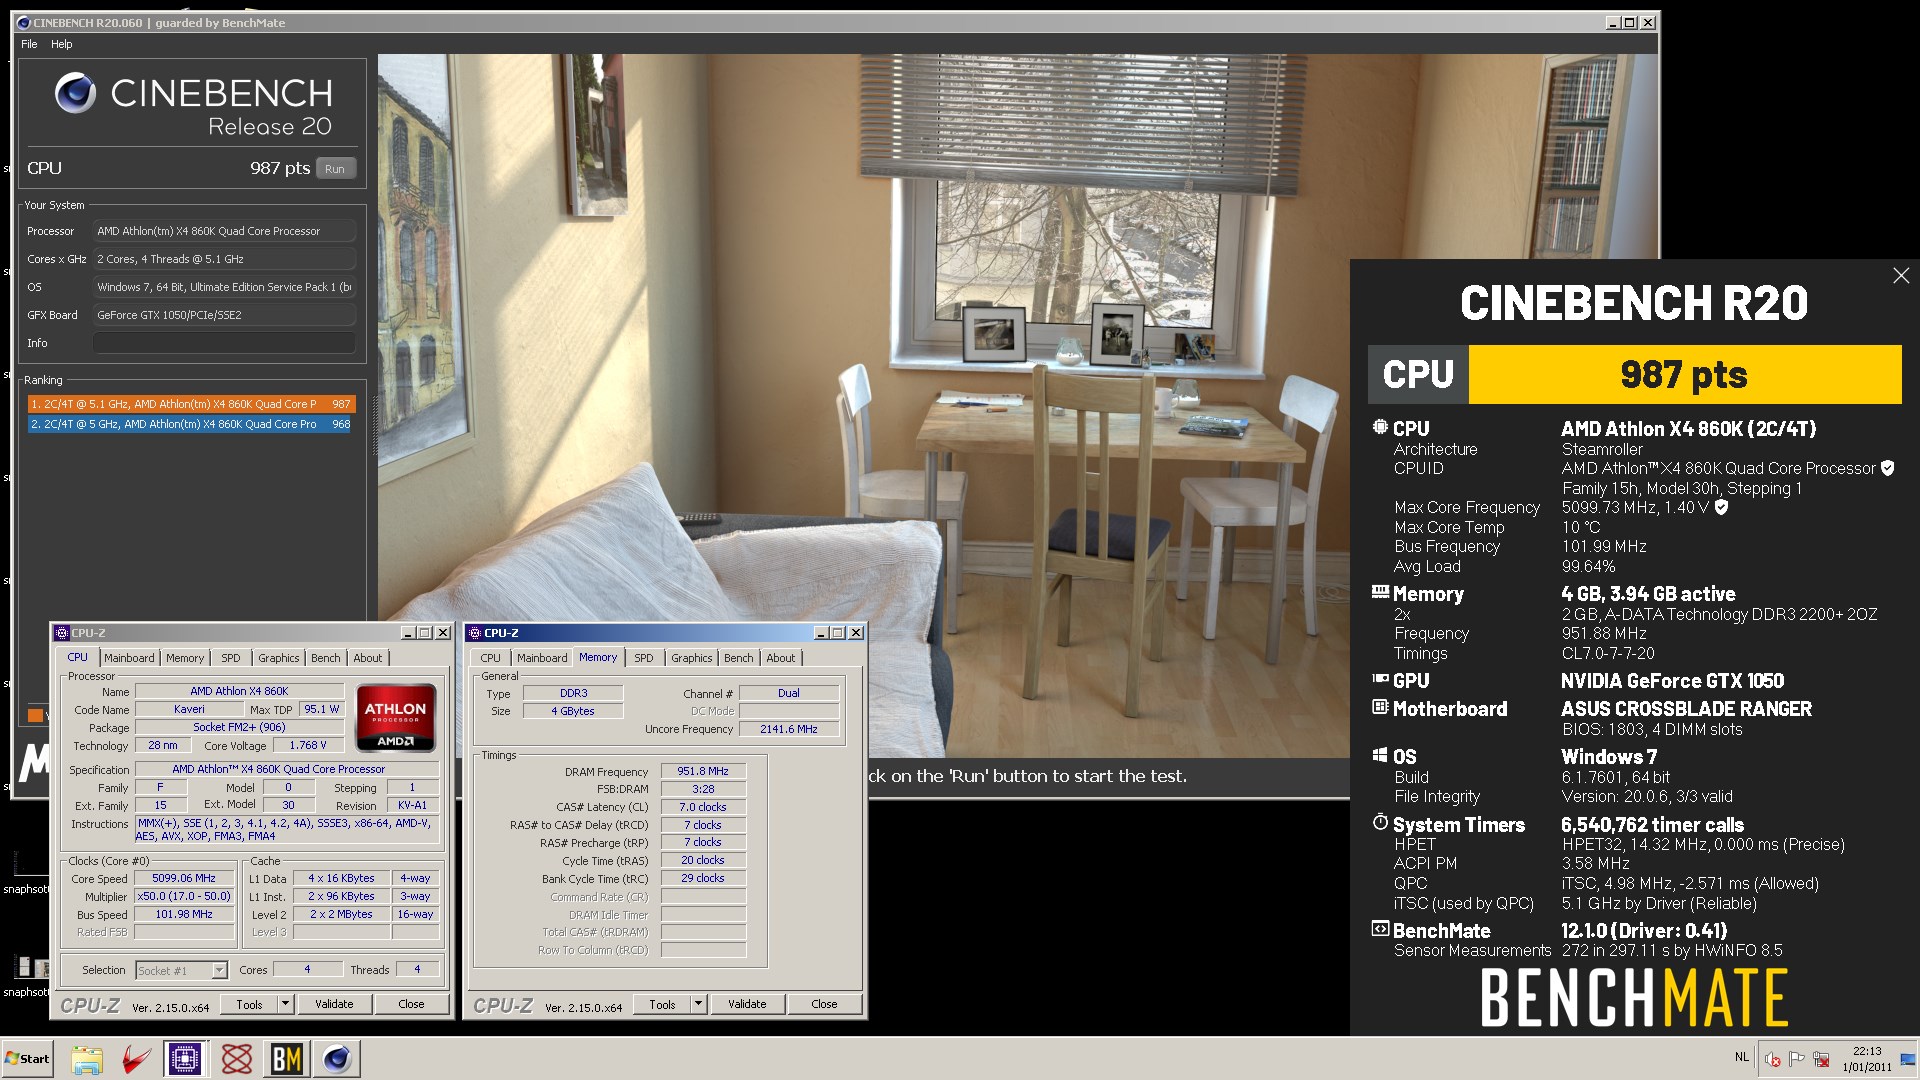Open the Bench tab in left CPU-Z

tap(326, 658)
